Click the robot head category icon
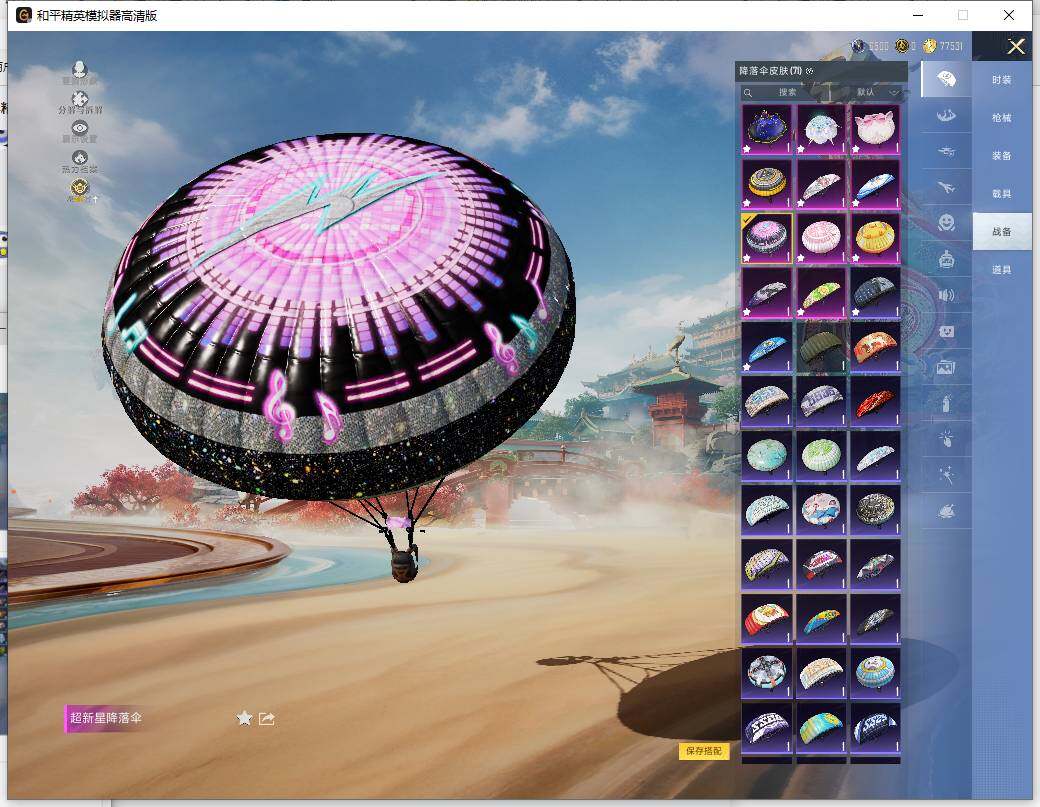The height and width of the screenshot is (807, 1040). [946, 258]
